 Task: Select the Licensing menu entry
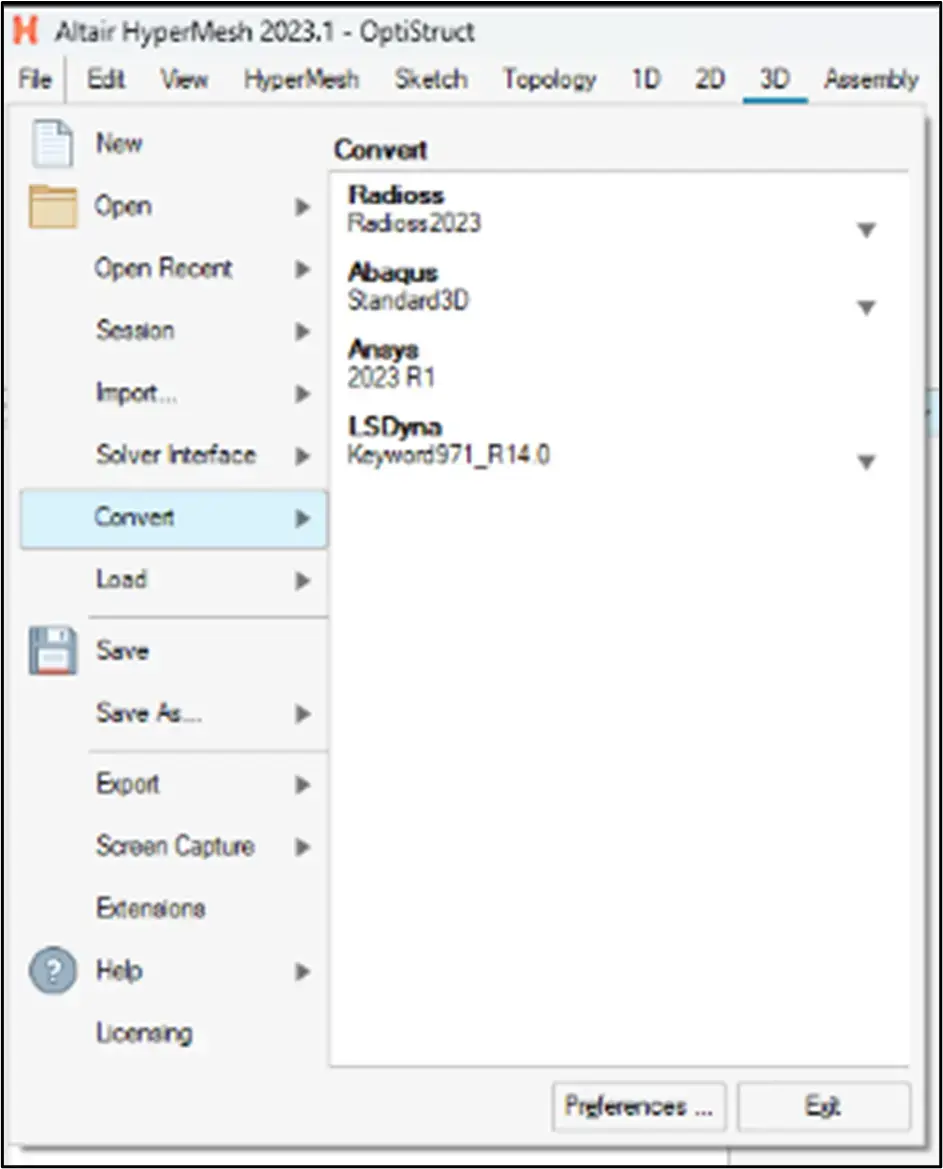144,1033
